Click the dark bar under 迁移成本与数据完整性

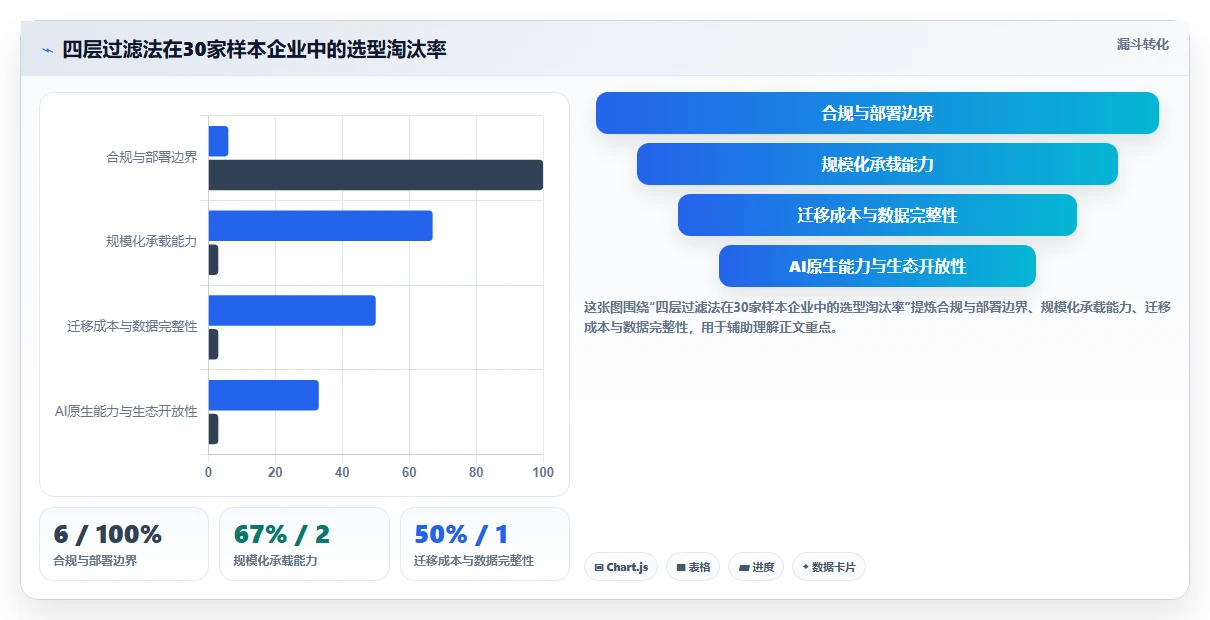(x=213, y=344)
